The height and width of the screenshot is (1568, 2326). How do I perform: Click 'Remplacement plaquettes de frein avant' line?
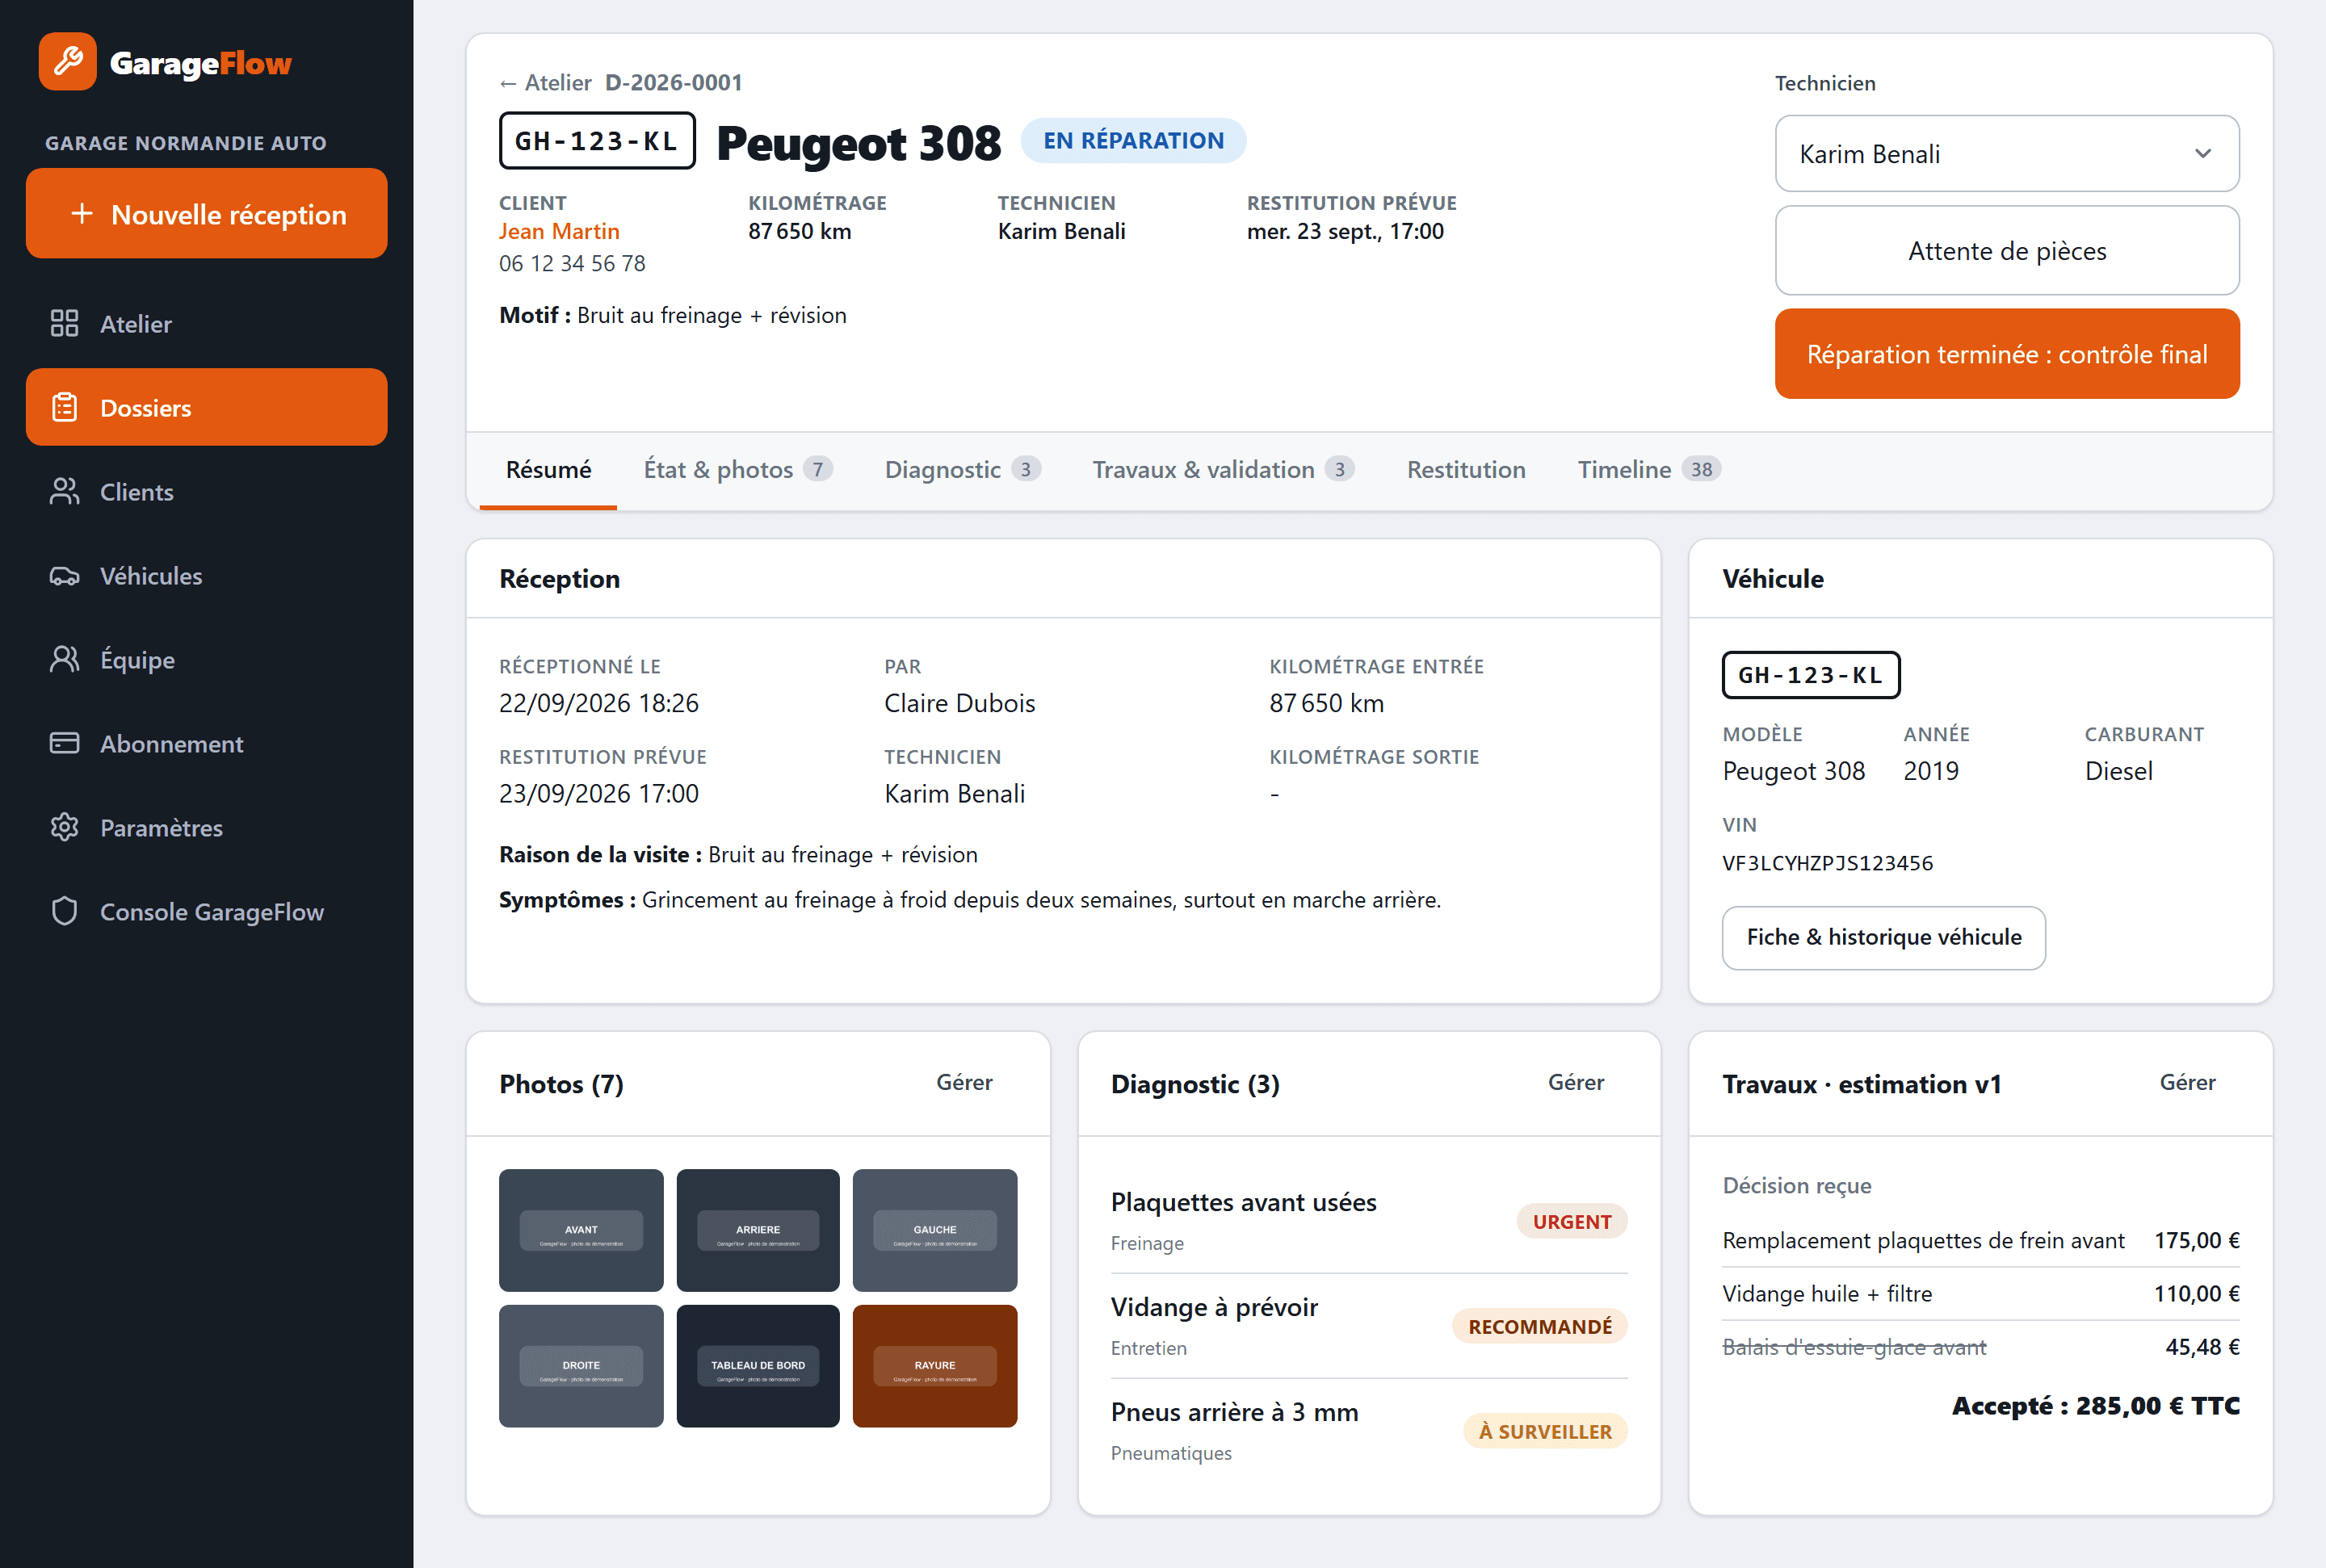(x=1980, y=1240)
